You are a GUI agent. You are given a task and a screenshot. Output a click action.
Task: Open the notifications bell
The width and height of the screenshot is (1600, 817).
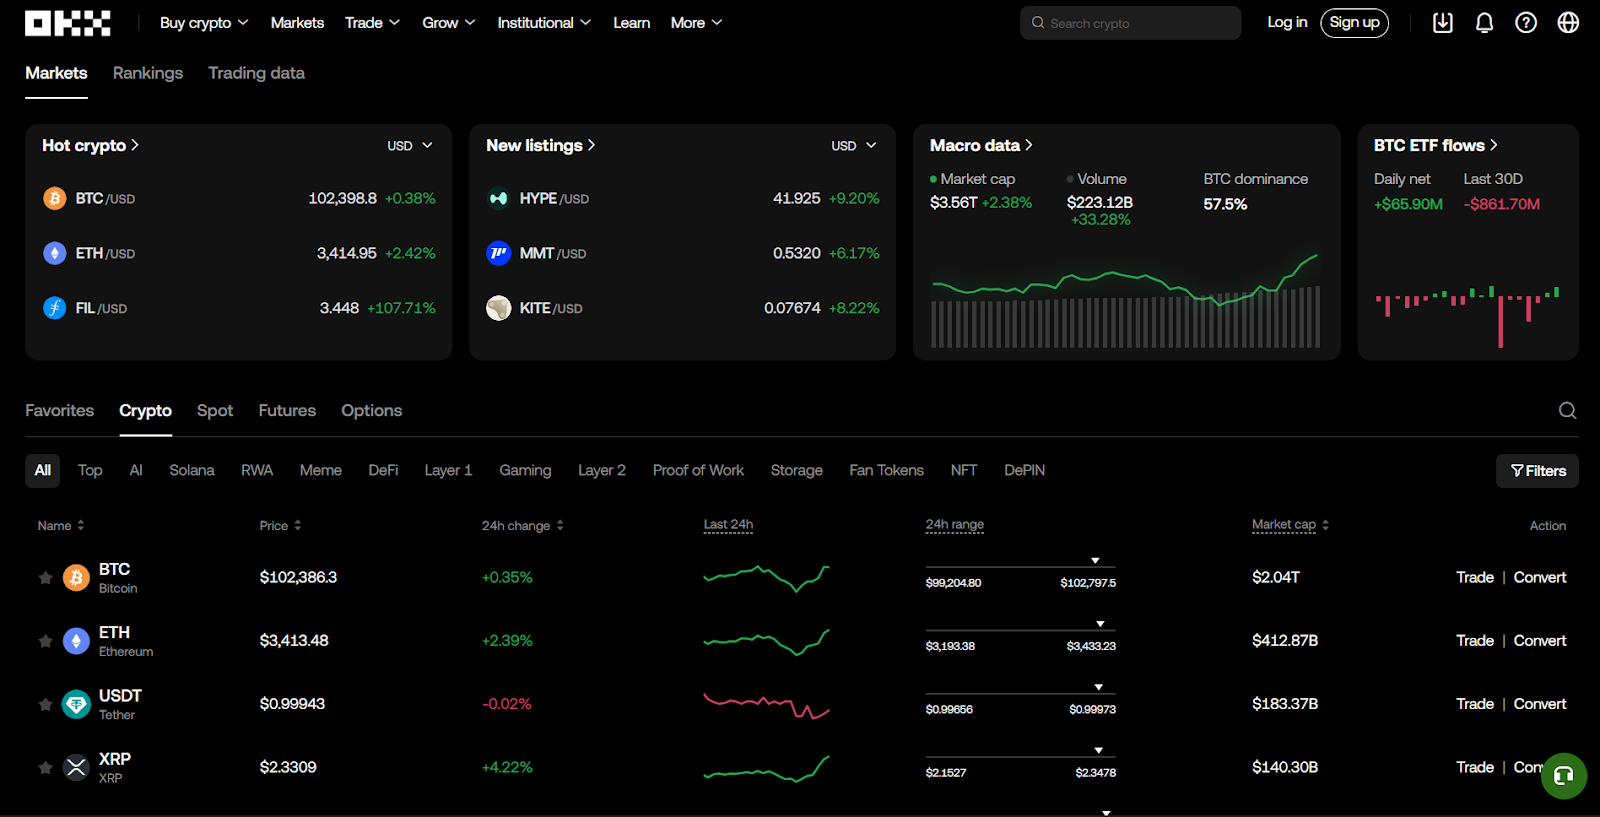[1484, 22]
